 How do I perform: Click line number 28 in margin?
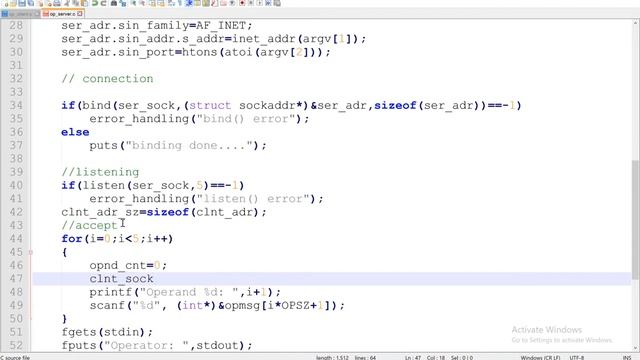(16, 25)
